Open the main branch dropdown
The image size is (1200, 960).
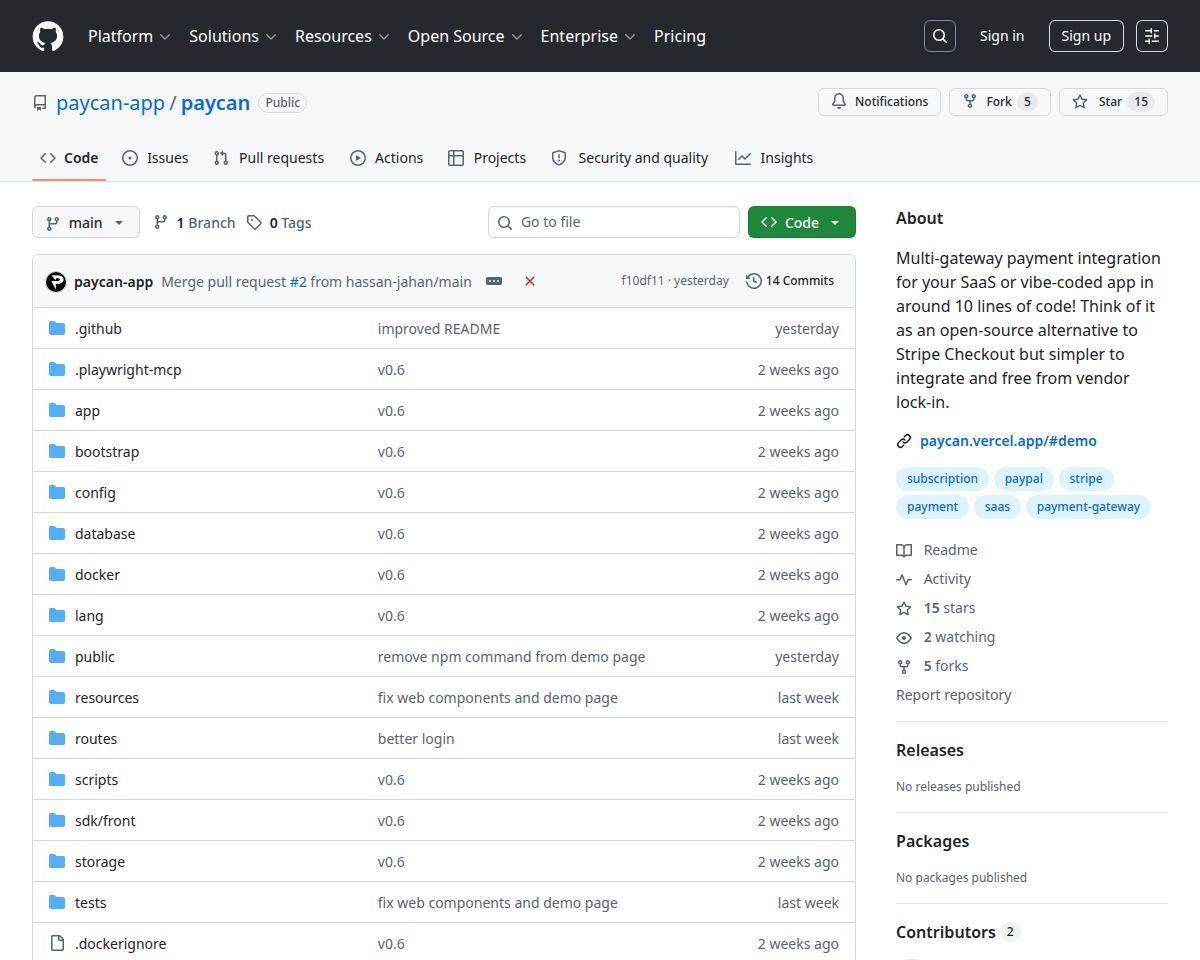[x=86, y=222]
